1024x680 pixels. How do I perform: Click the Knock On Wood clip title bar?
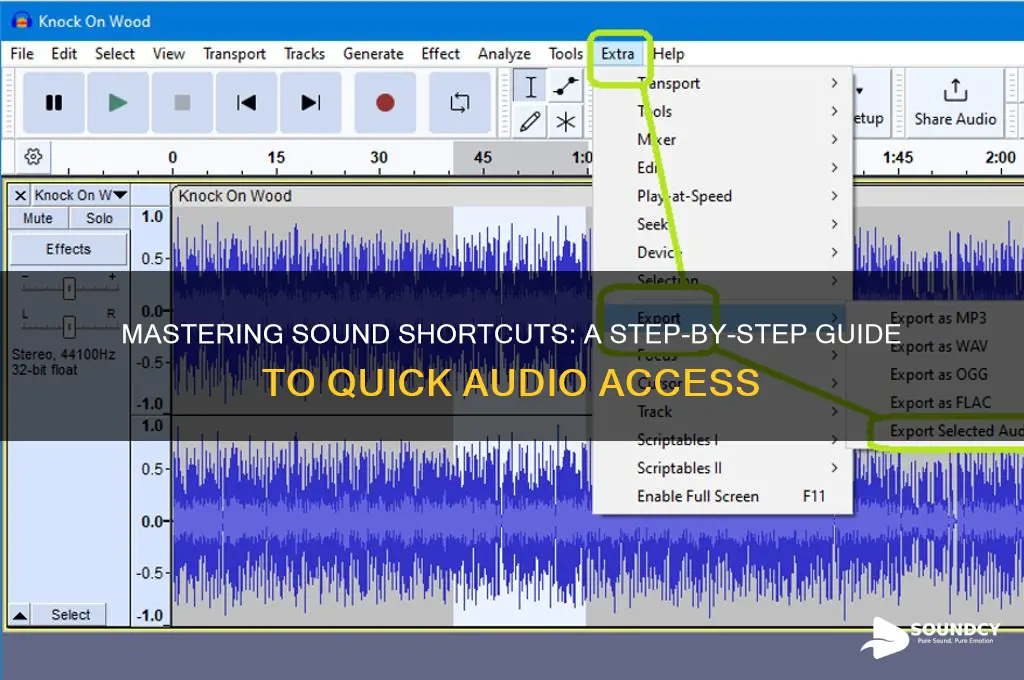pyautogui.click(x=381, y=196)
